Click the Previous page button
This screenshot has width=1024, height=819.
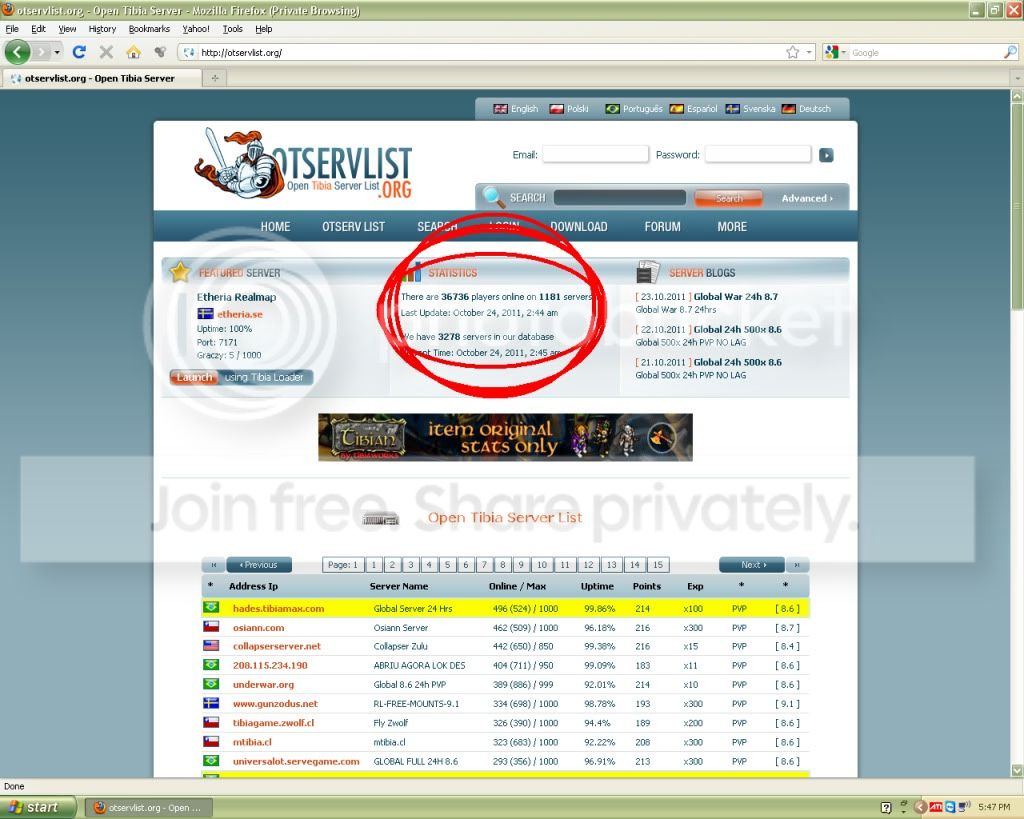click(x=259, y=565)
